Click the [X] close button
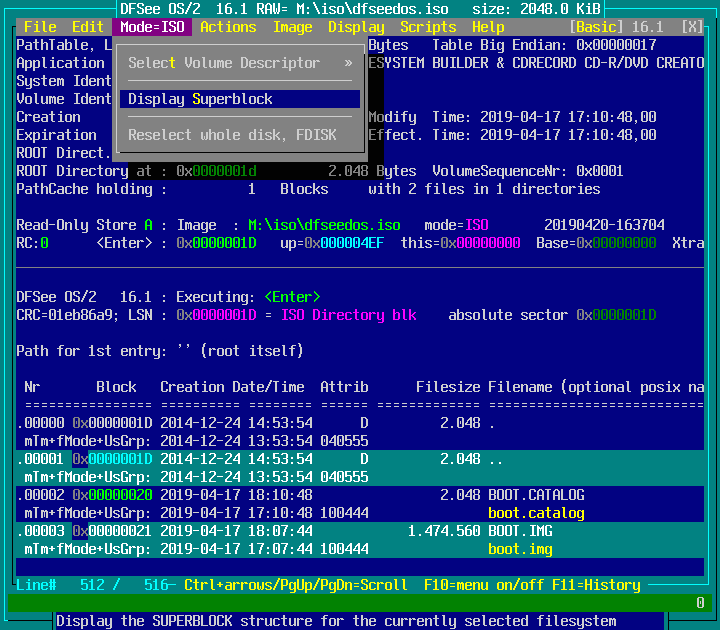Viewport: 720px width, 630px height. click(692, 27)
